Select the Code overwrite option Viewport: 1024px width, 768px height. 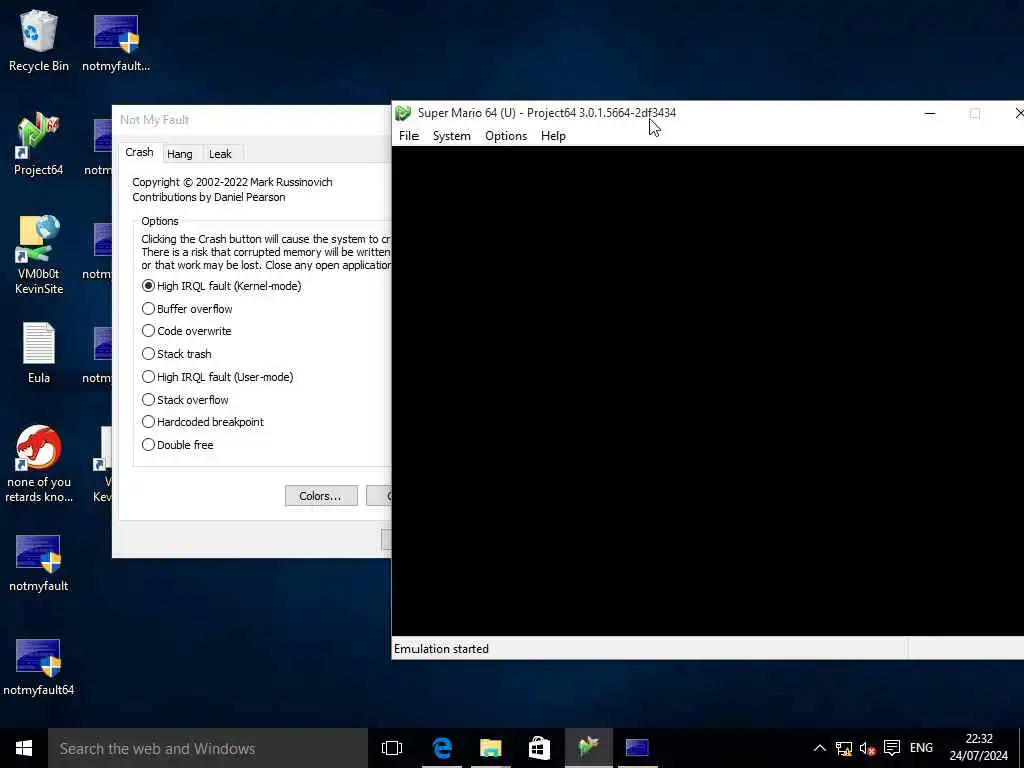(186, 331)
